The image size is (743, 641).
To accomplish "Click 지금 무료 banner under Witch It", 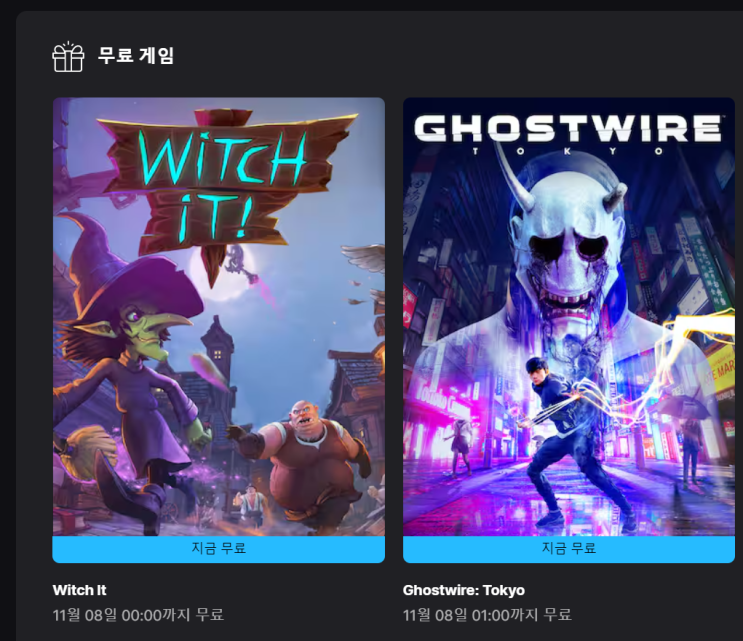I will [x=218, y=549].
